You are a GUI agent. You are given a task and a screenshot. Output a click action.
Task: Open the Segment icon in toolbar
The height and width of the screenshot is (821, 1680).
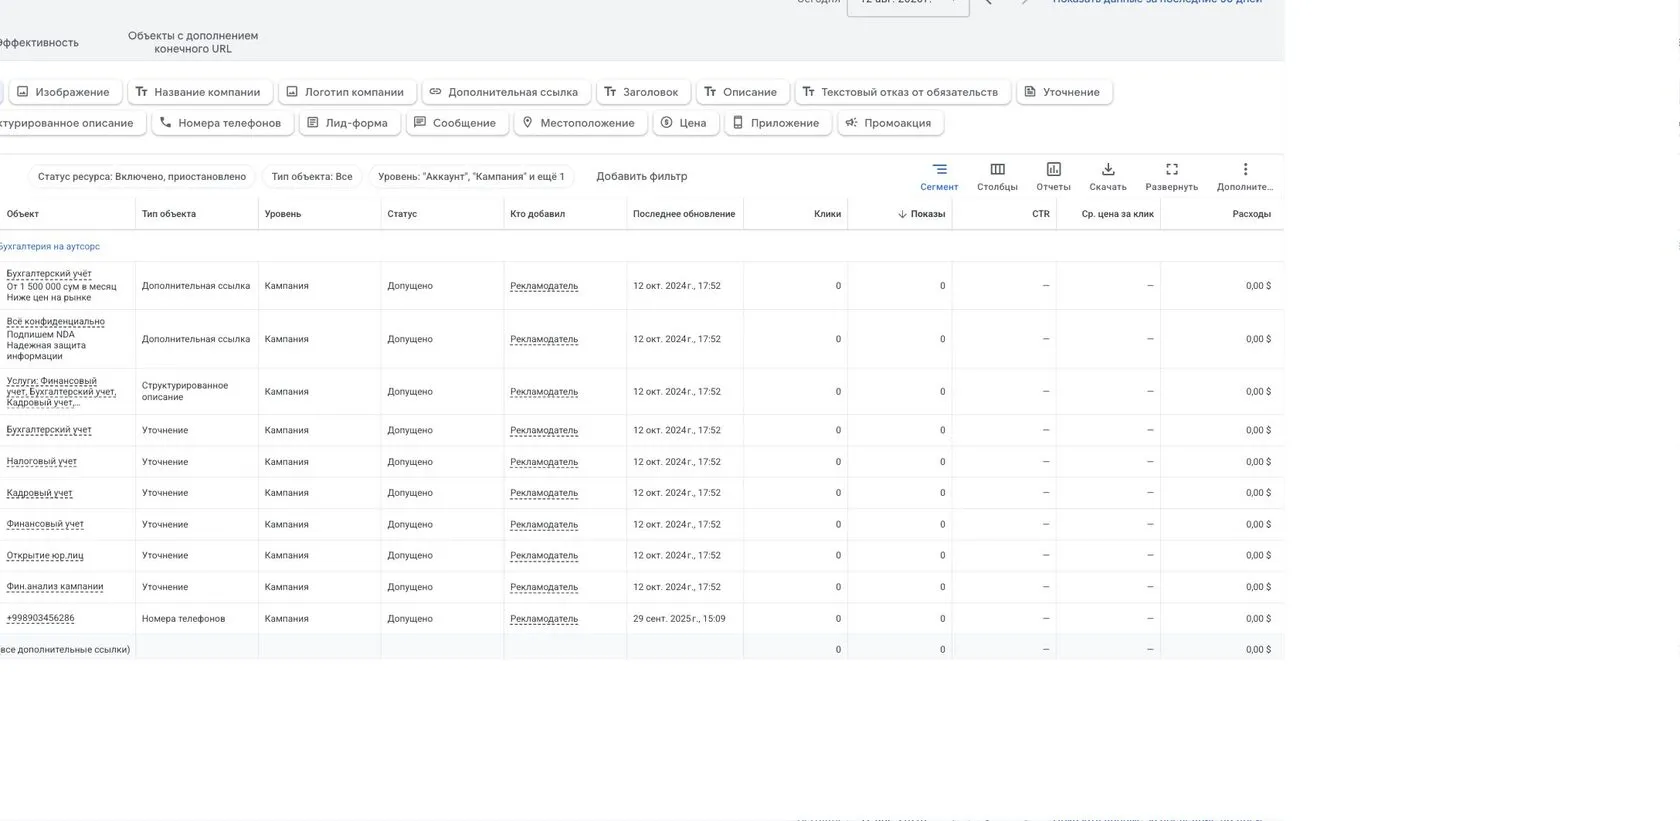[x=939, y=176]
